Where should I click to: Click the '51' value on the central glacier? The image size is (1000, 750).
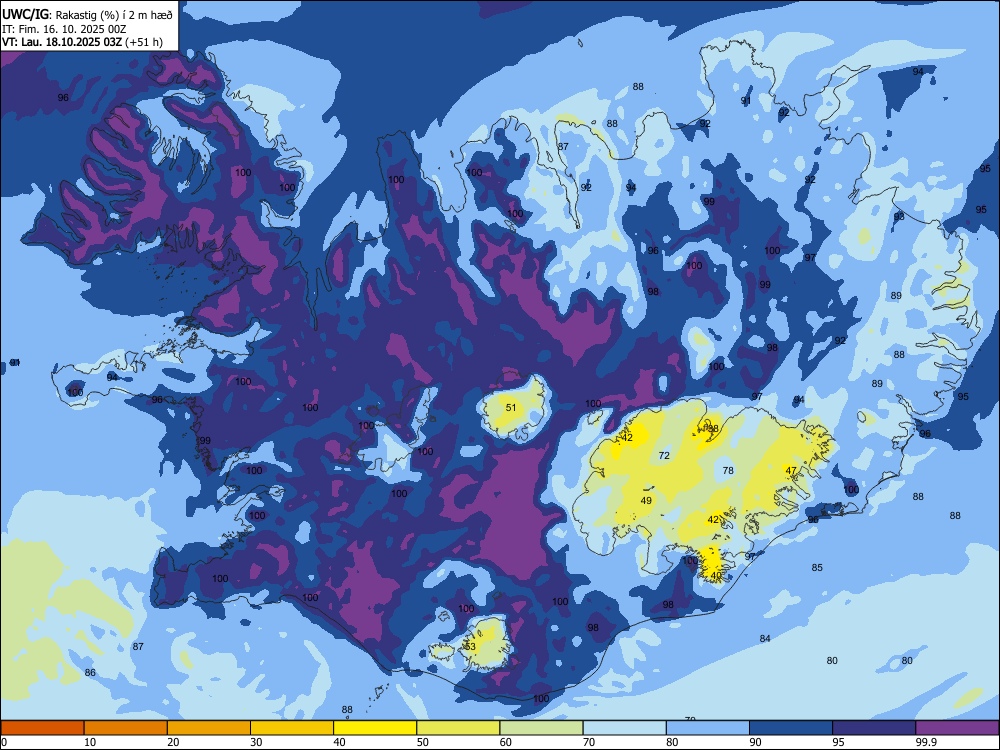[511, 408]
